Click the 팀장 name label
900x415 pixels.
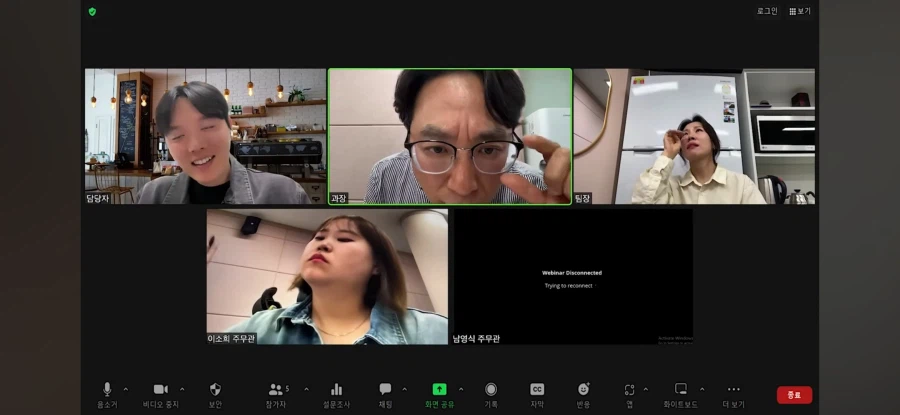click(583, 198)
